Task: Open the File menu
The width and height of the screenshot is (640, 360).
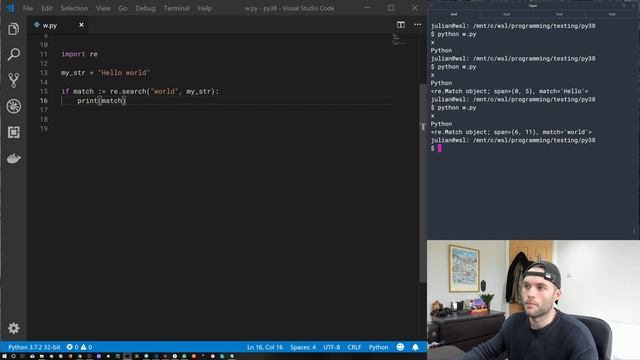Action: point(28,8)
